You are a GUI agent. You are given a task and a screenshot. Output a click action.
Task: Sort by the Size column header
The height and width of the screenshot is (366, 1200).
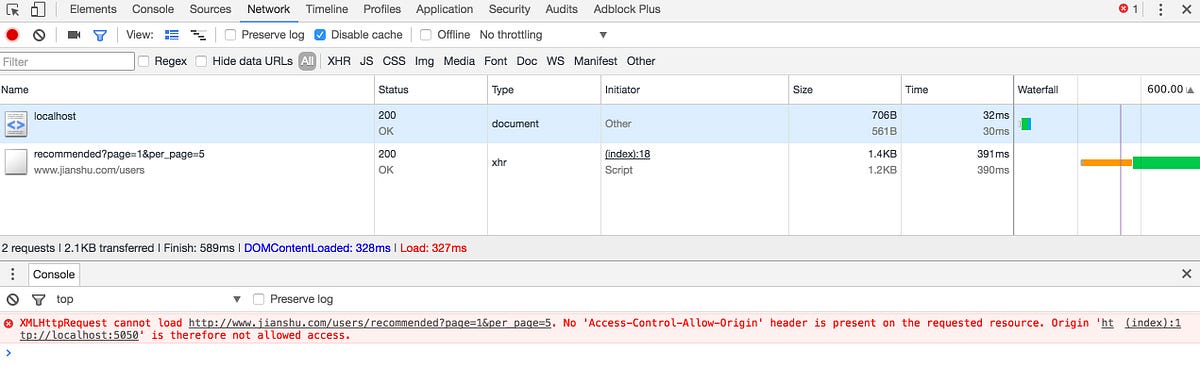click(x=845, y=89)
